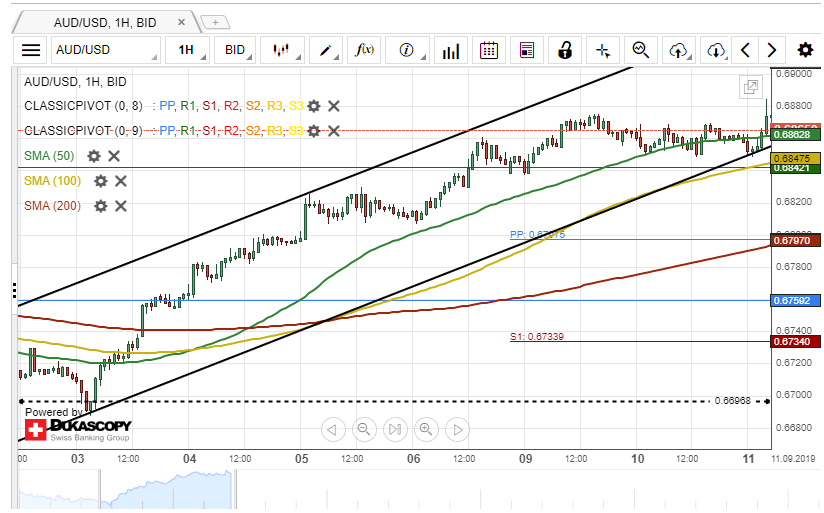
Task: Click the Dukascopy logo link
Action: [x=78, y=431]
